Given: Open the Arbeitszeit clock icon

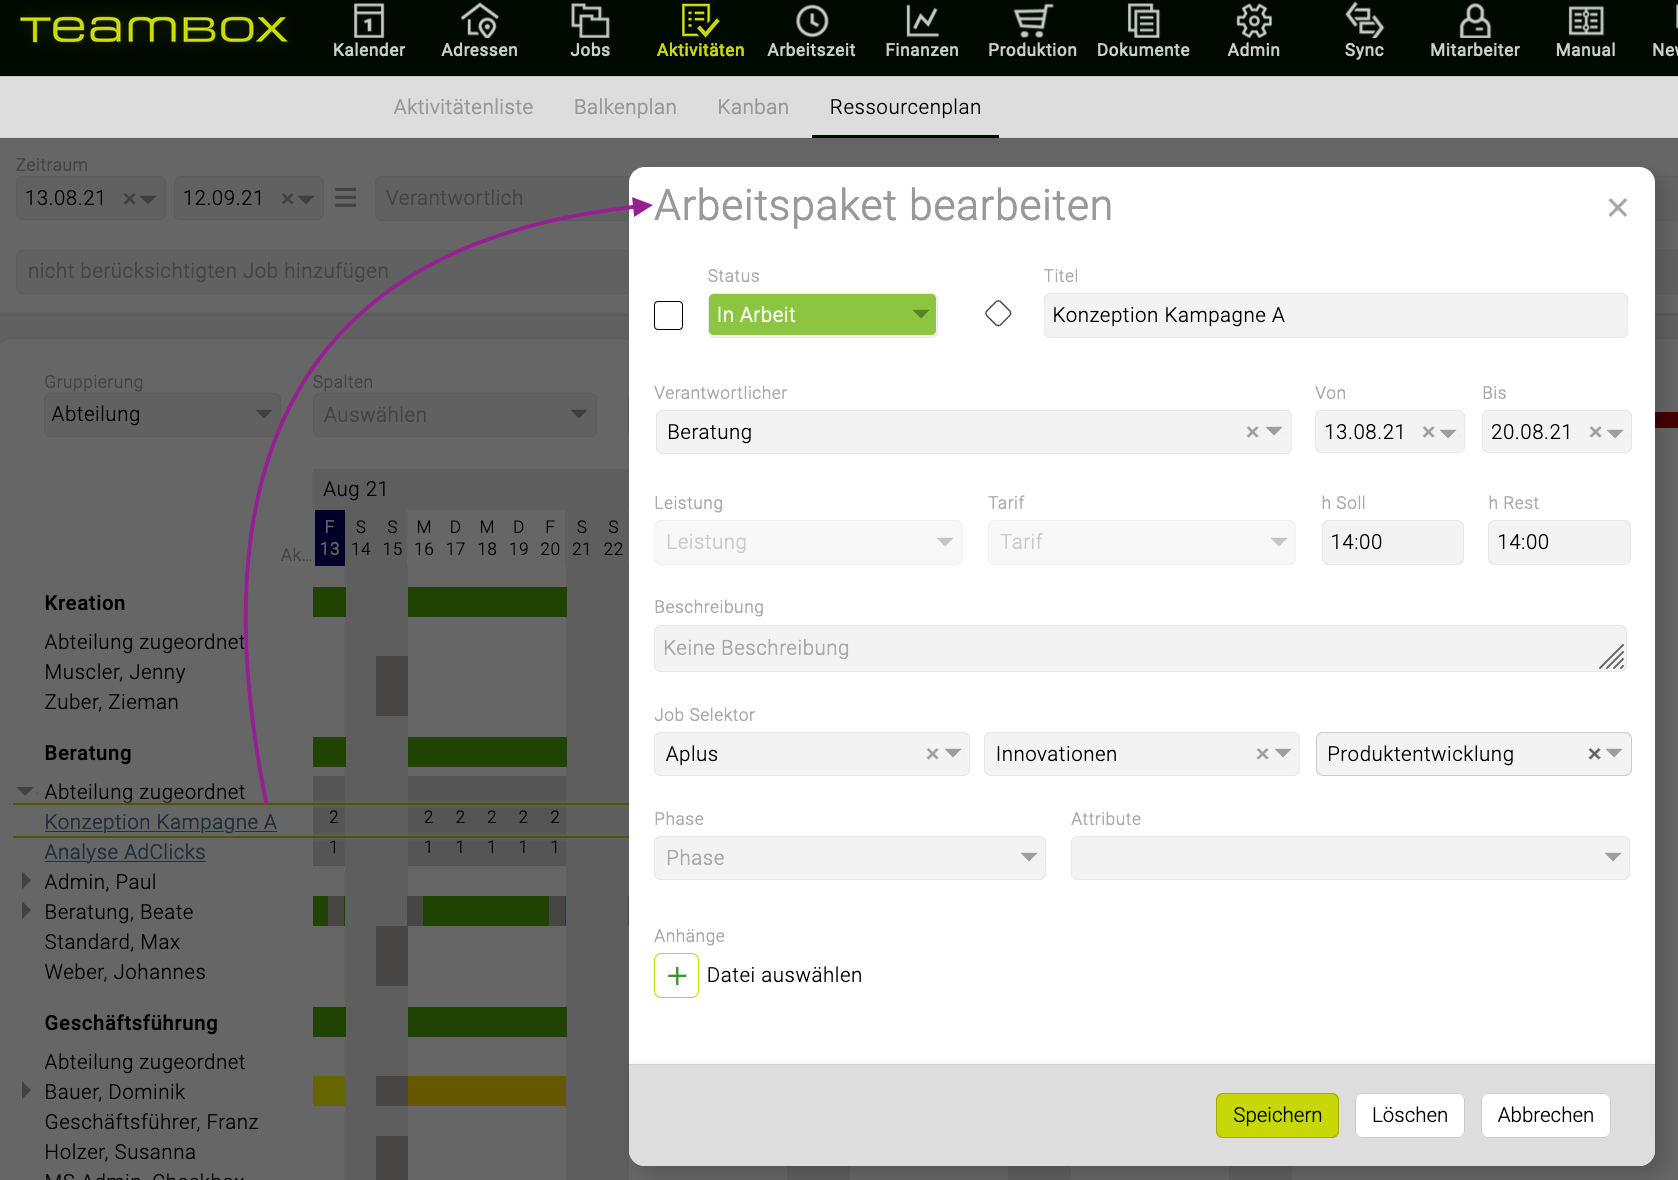Looking at the screenshot, I should 811,22.
